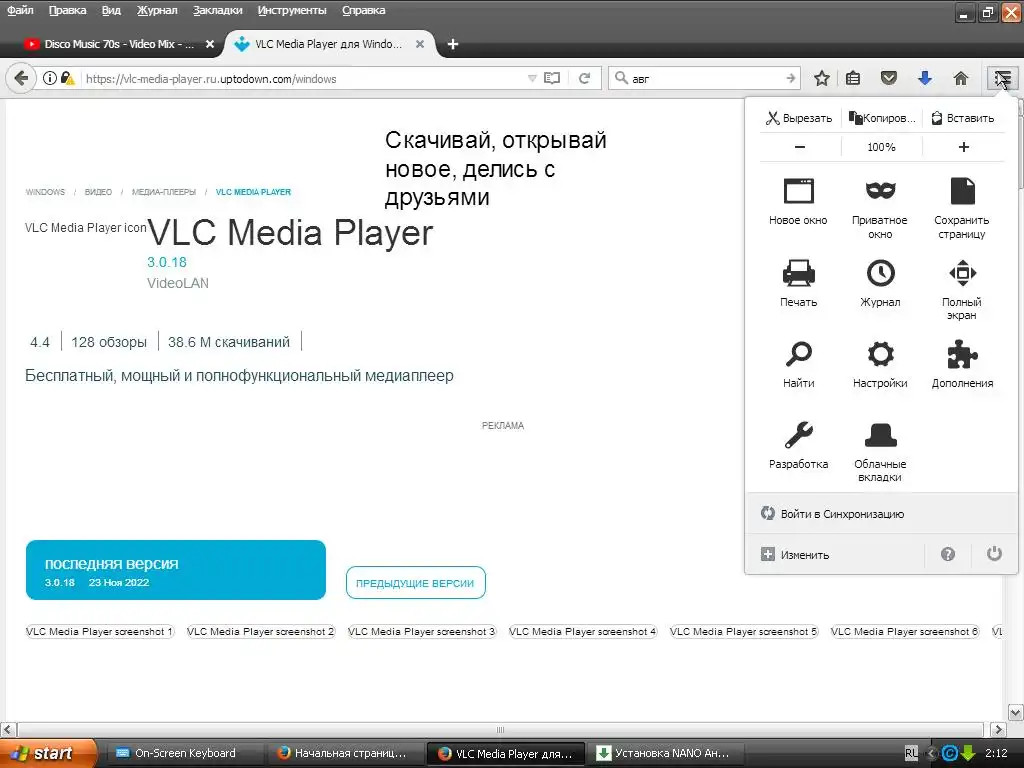The image size is (1024, 768).
Task: Click ПРЕДЫДУЩИЕ ВЕРСИИ button
Action: (x=415, y=583)
